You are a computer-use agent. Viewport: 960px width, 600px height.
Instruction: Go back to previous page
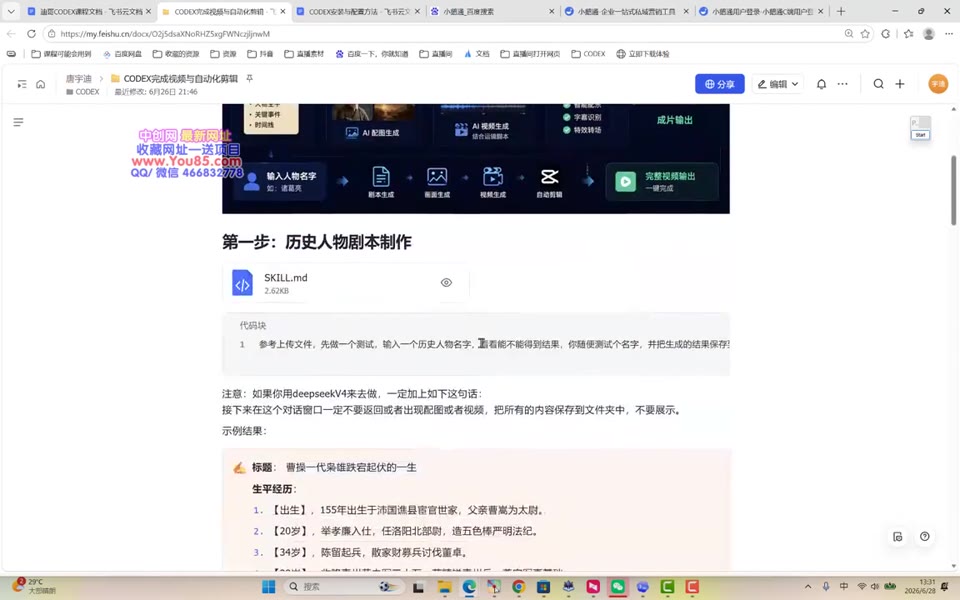click(11, 34)
